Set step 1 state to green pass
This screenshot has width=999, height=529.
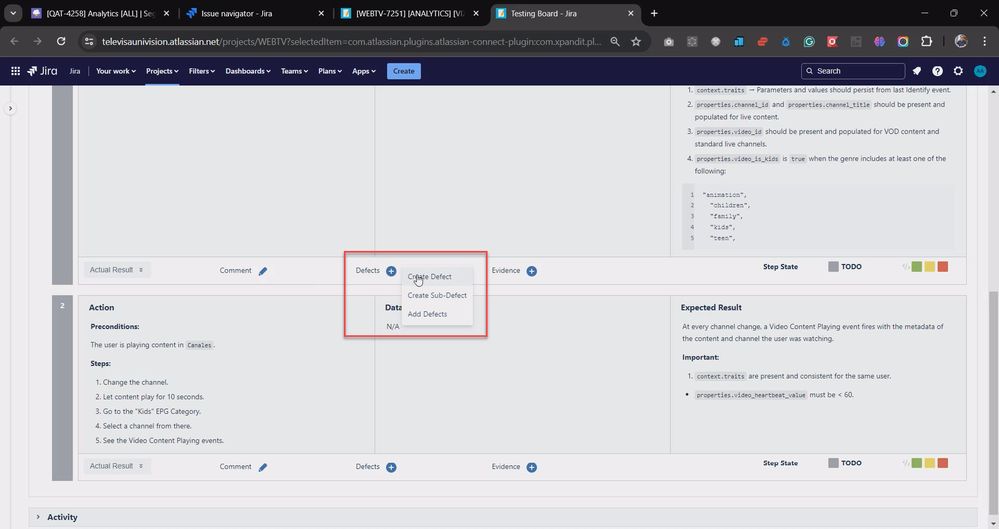tap(917, 266)
